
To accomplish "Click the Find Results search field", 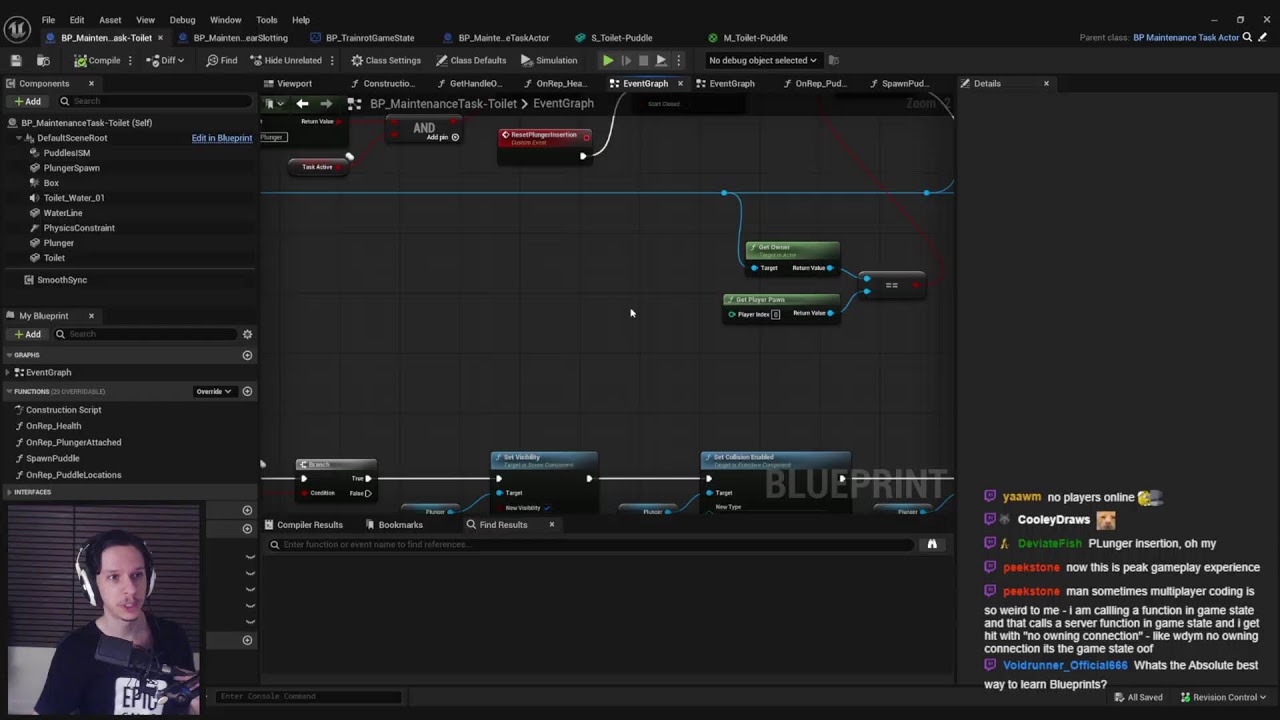I will 591,545.
